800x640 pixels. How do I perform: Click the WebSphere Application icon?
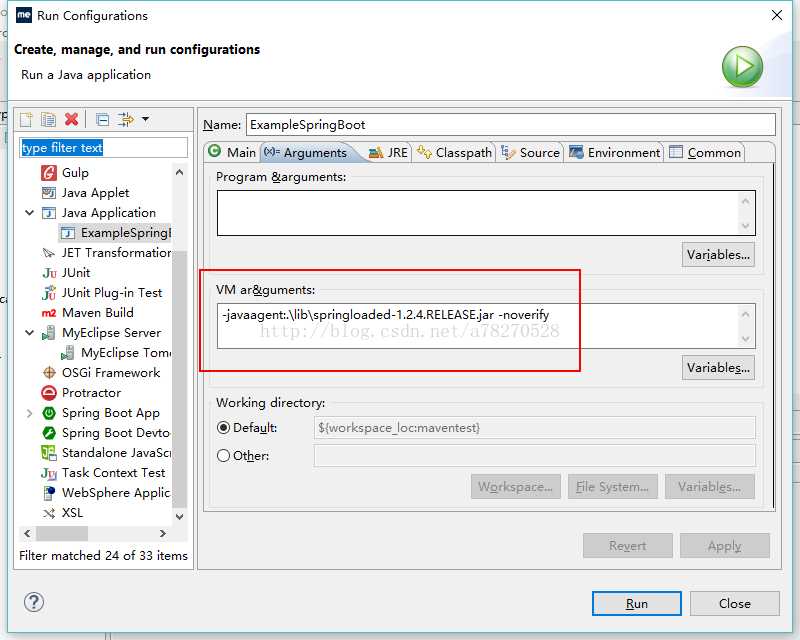pyautogui.click(x=49, y=493)
